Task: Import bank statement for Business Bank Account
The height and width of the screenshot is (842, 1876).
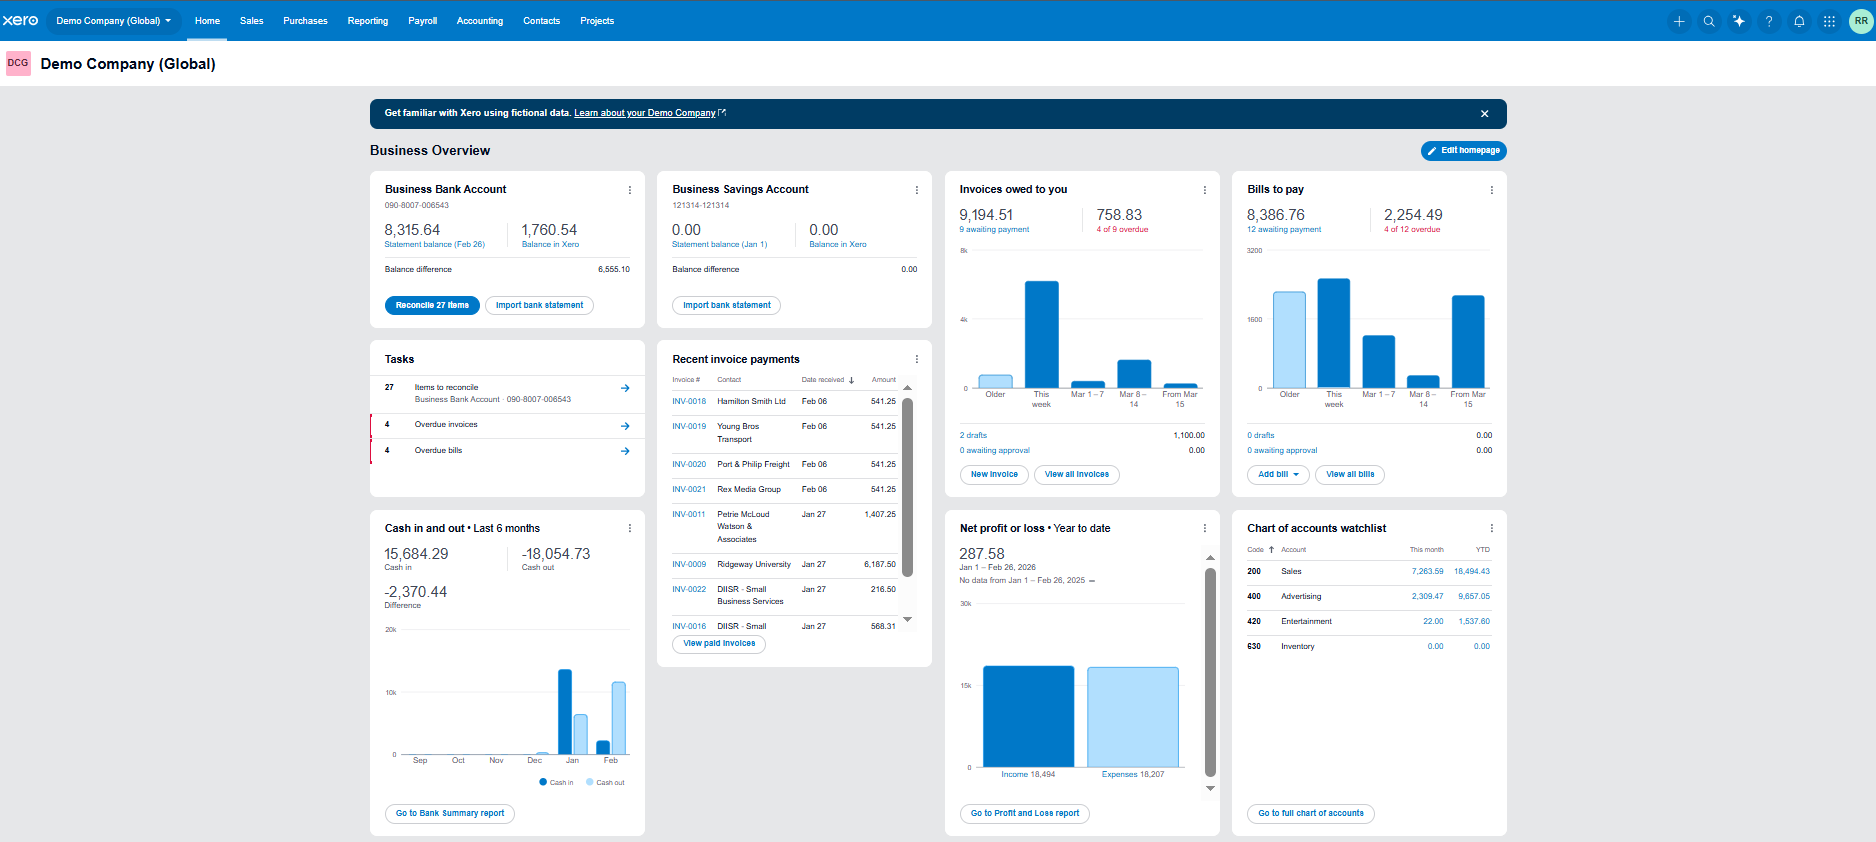Action: [539, 306]
